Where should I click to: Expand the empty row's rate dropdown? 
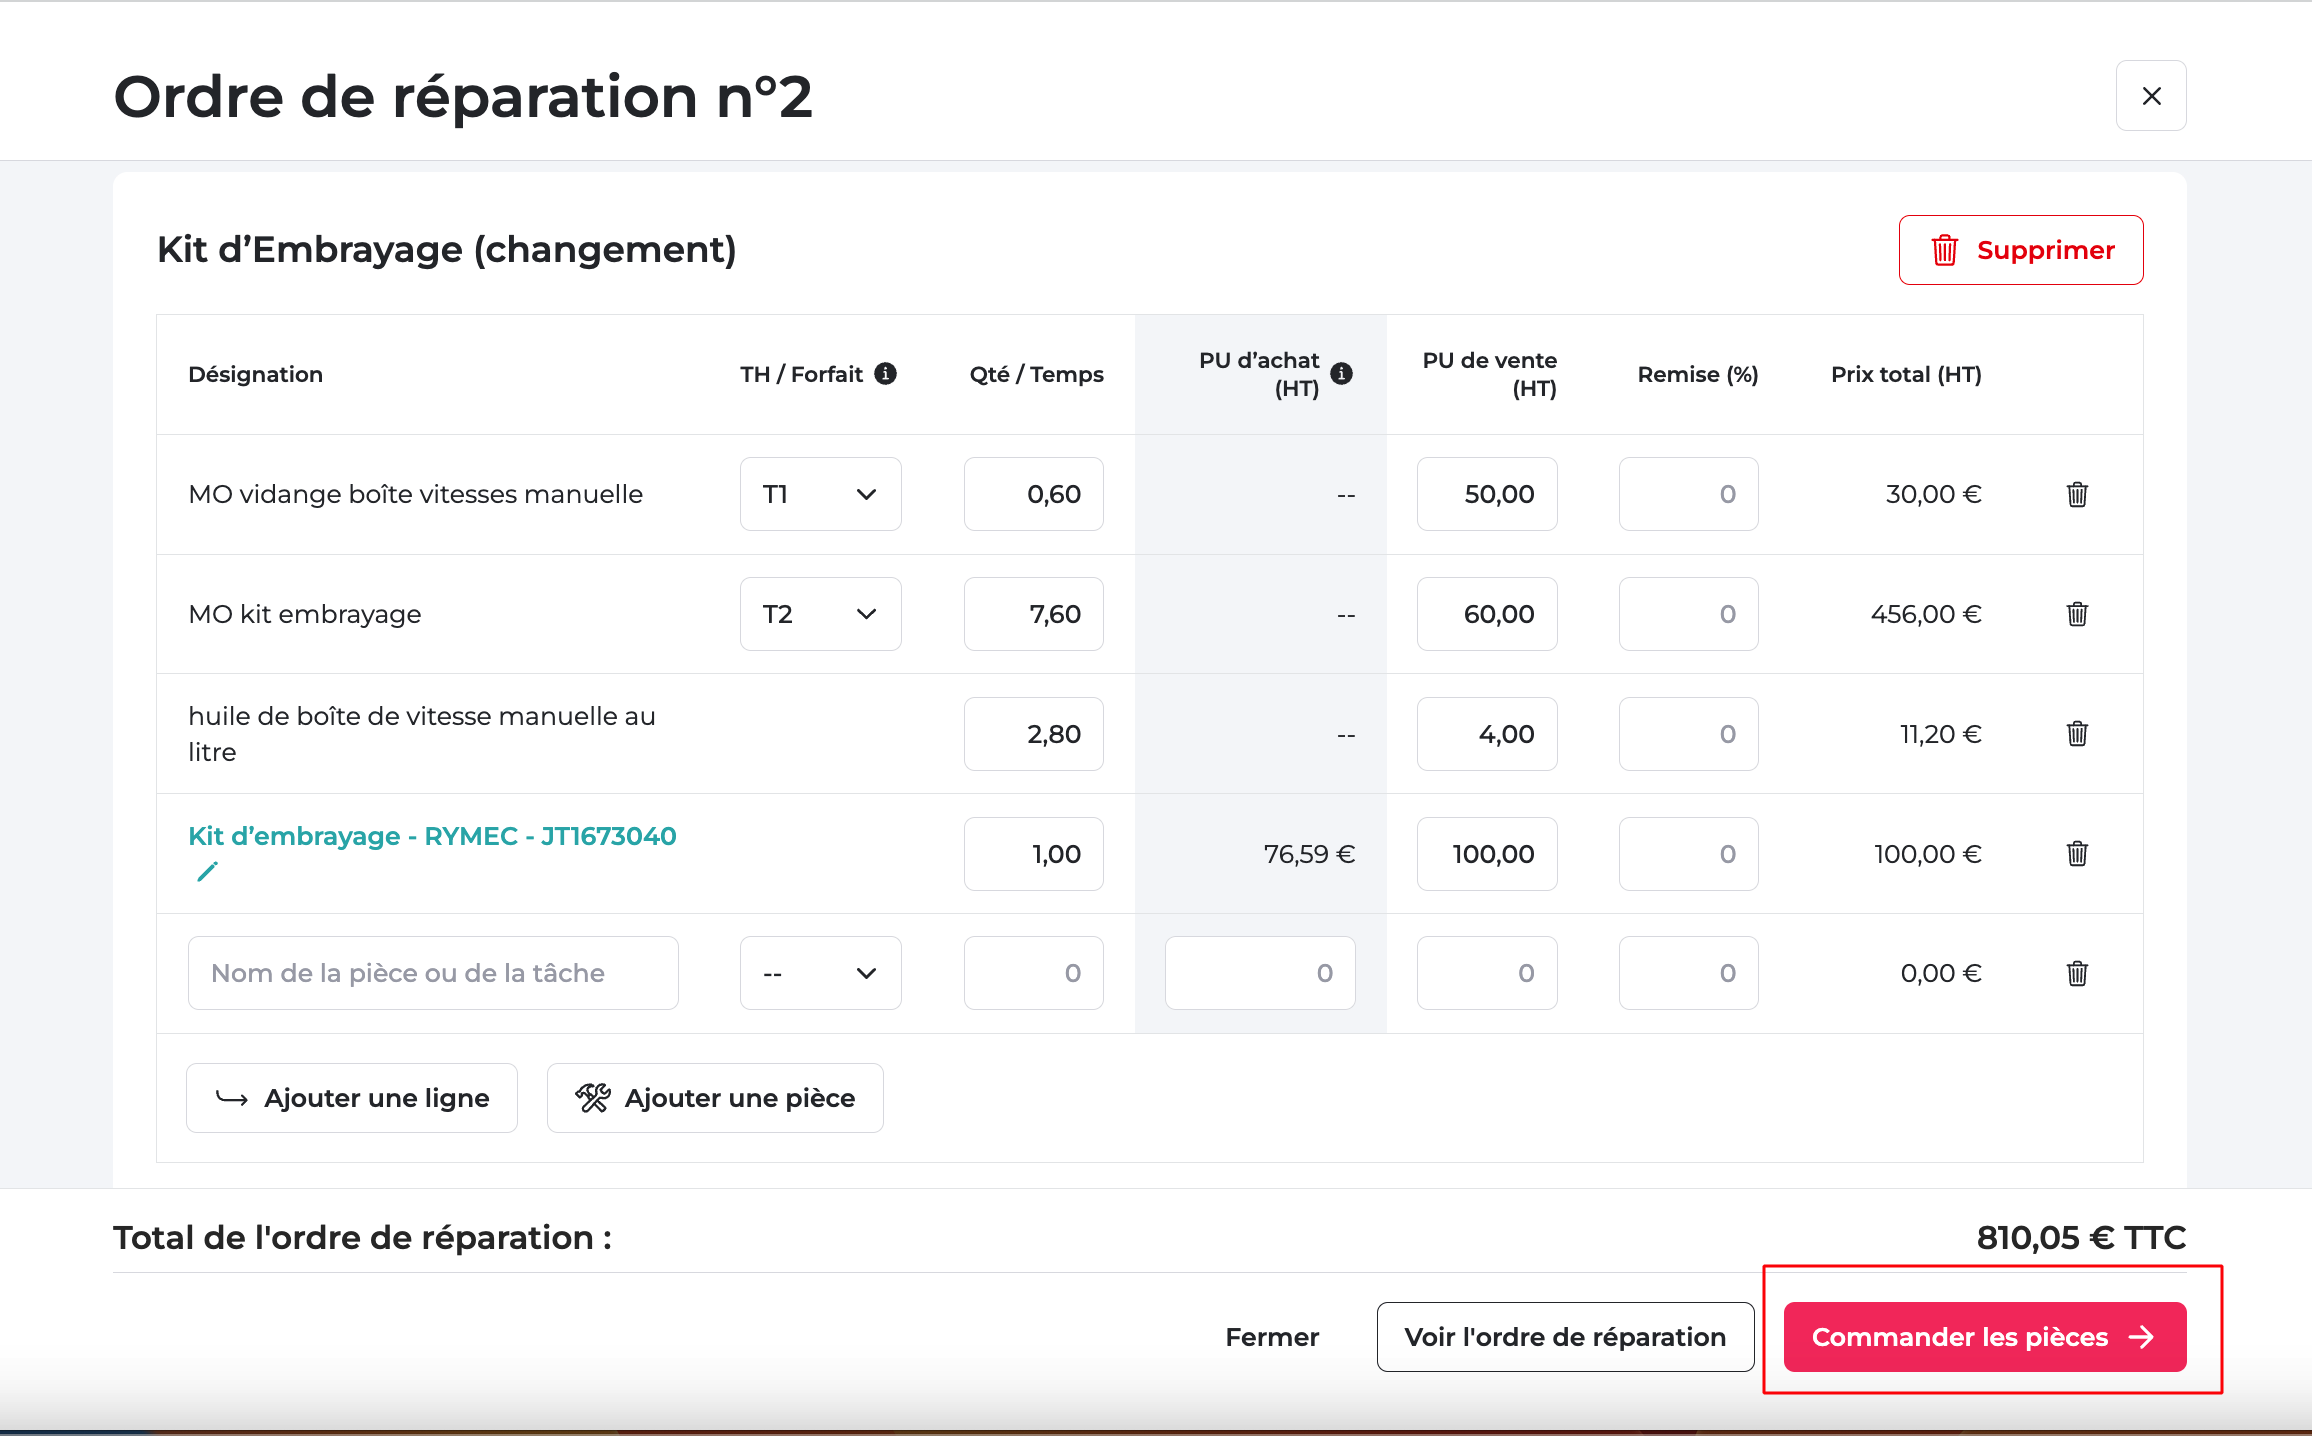(820, 973)
